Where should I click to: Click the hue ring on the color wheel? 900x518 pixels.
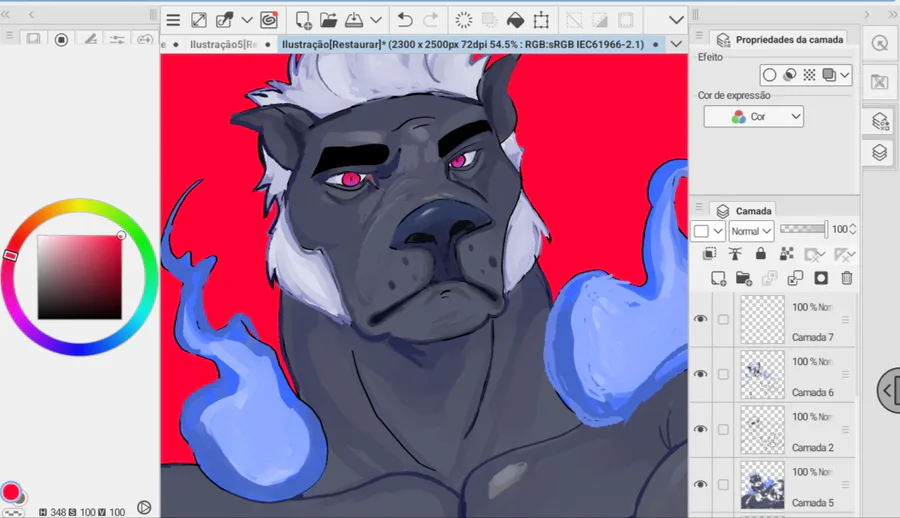pos(79,206)
